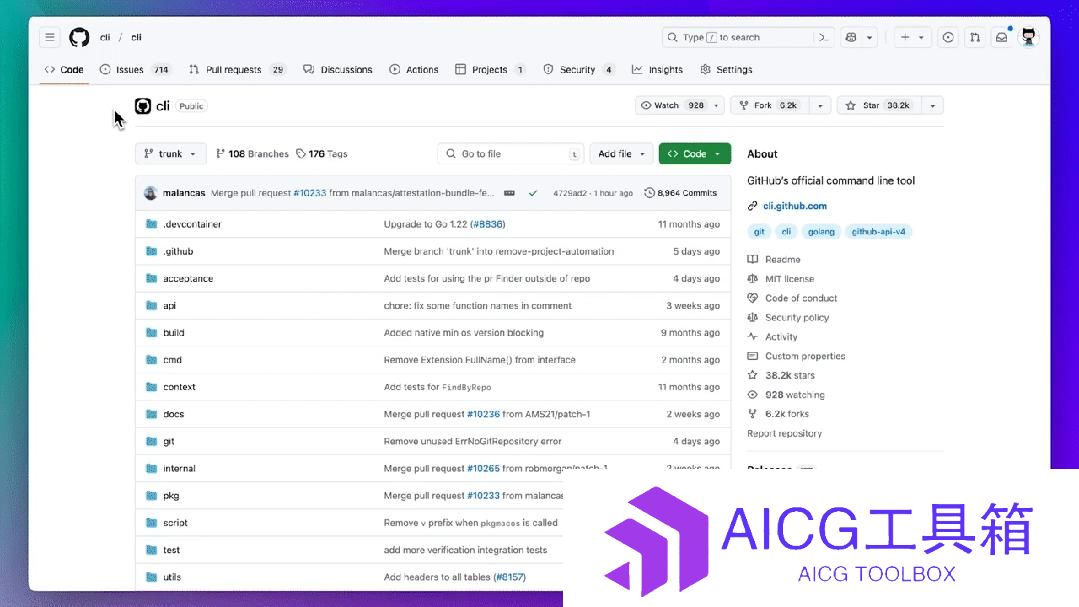Open the .devcontainer folder

pos(192,224)
